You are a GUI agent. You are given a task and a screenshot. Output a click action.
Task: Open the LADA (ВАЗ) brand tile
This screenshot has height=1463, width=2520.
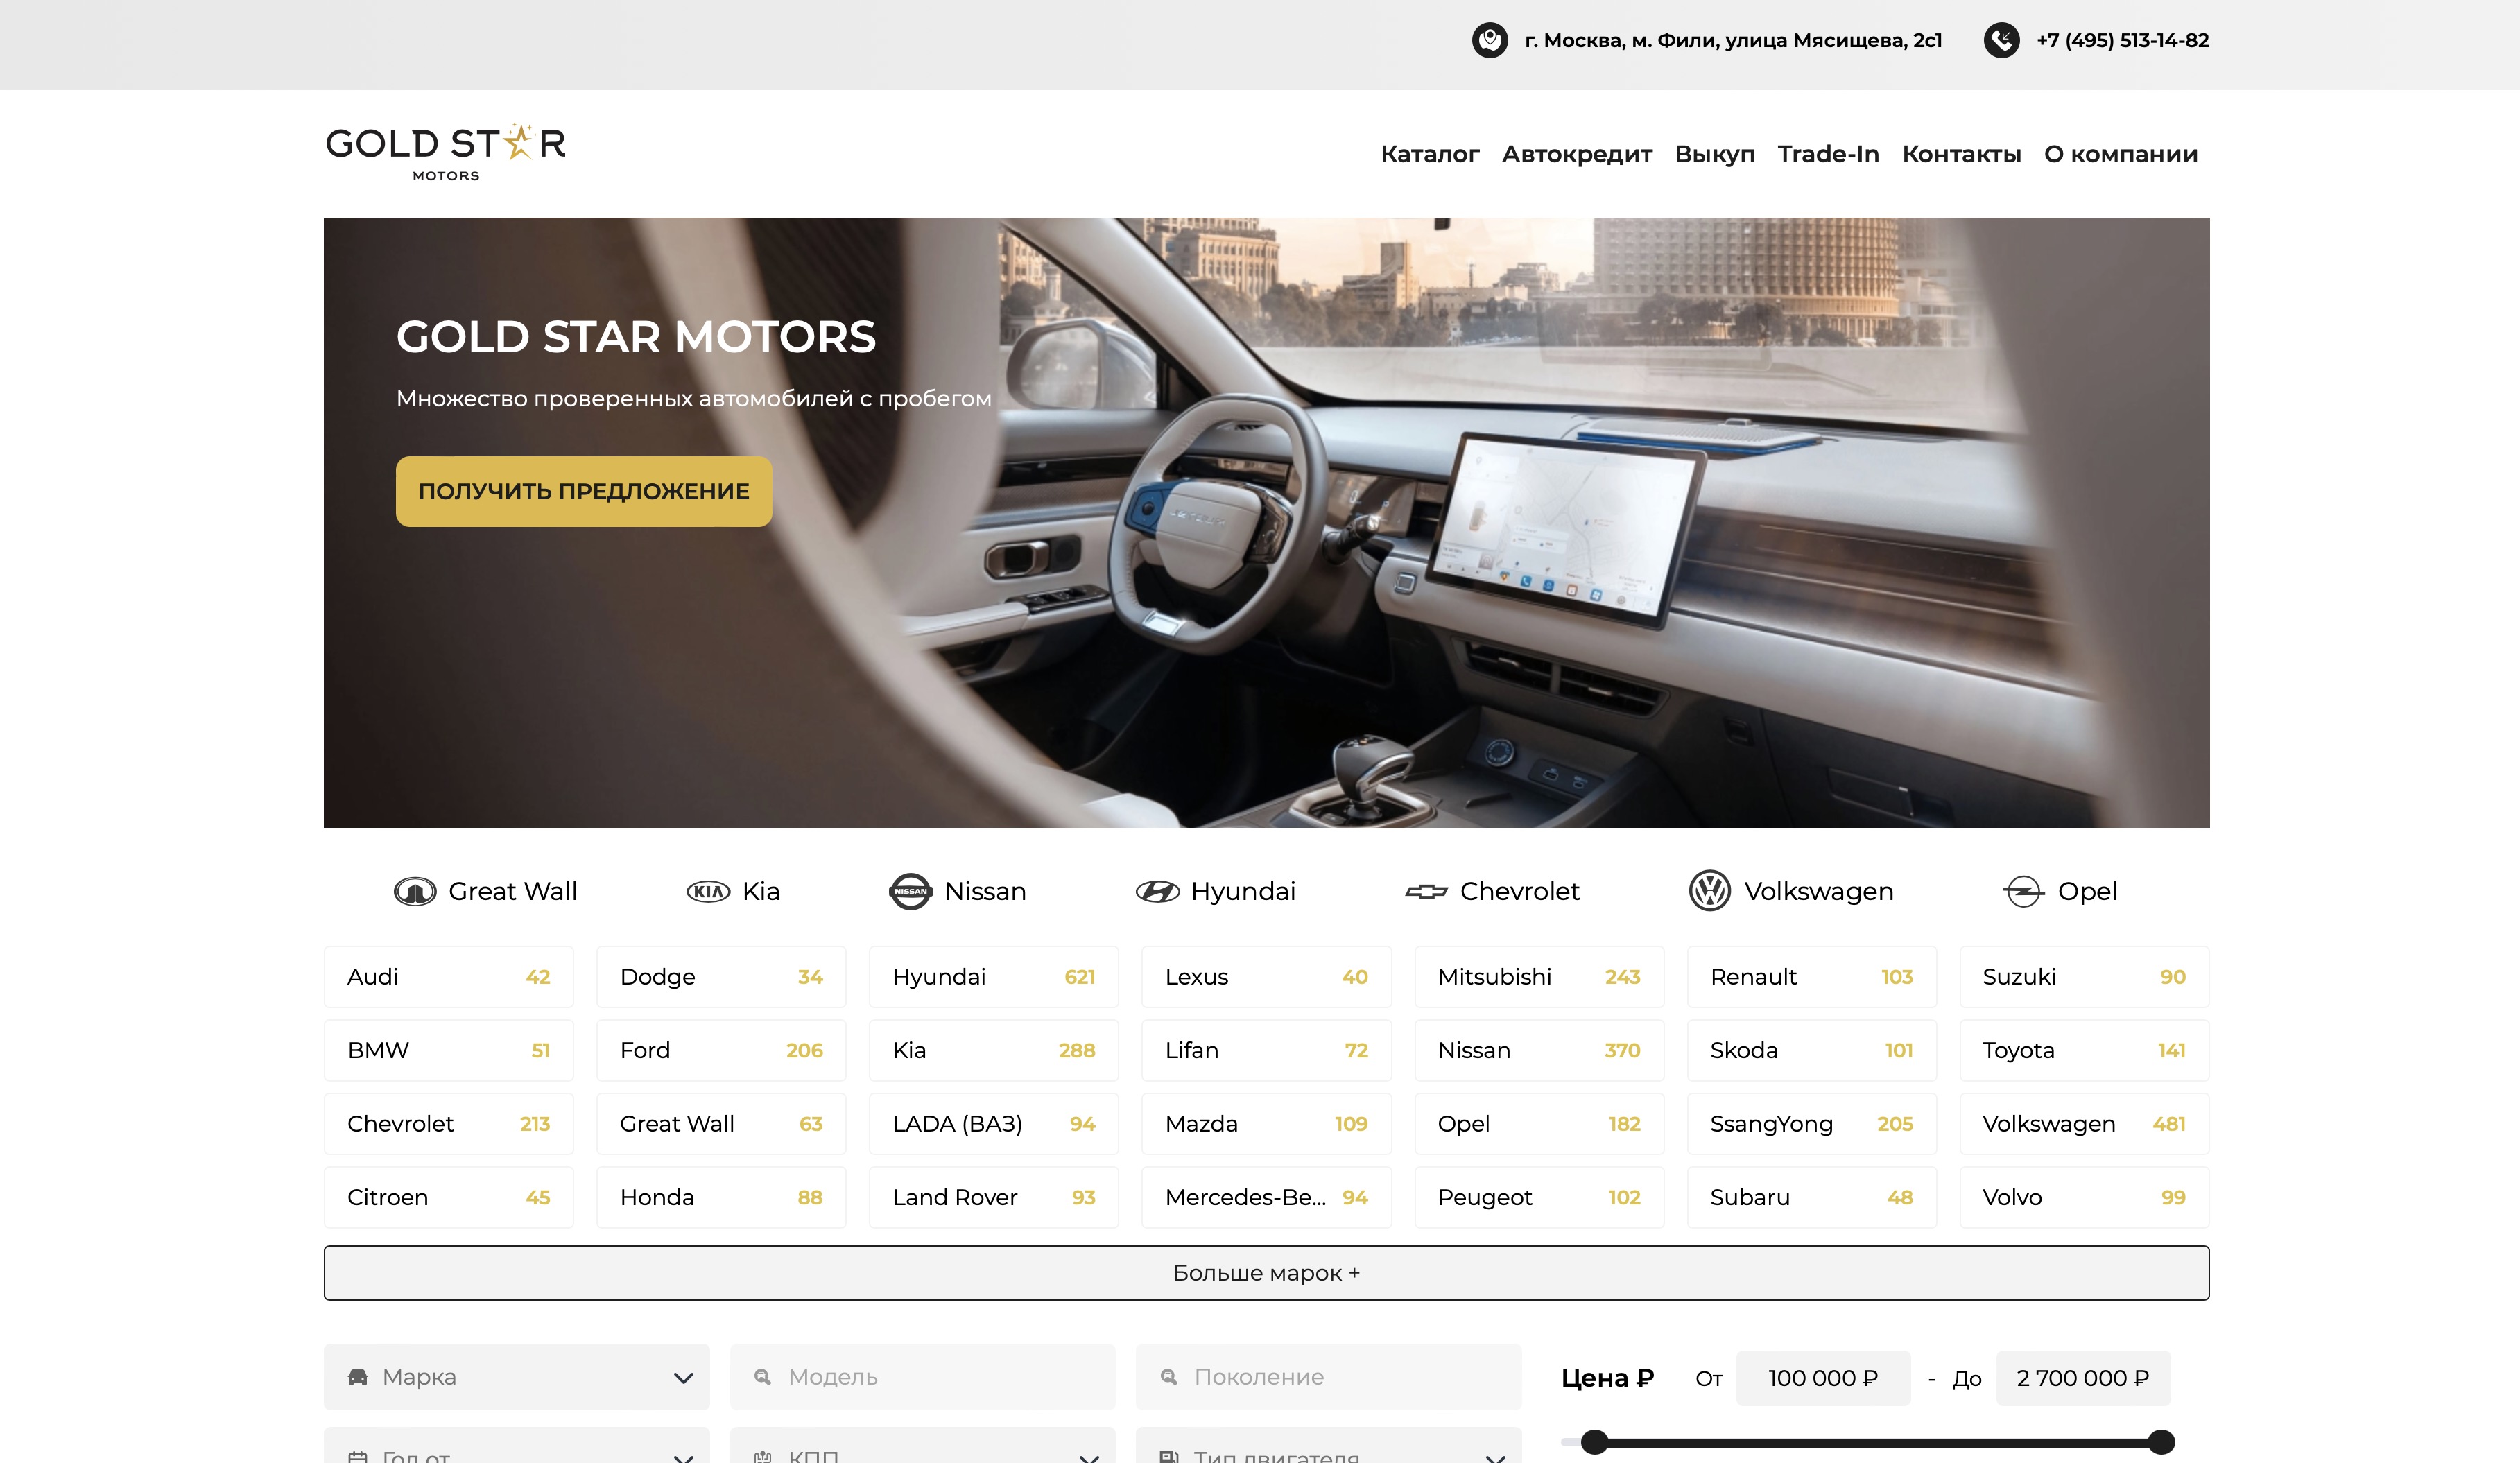coord(993,1124)
